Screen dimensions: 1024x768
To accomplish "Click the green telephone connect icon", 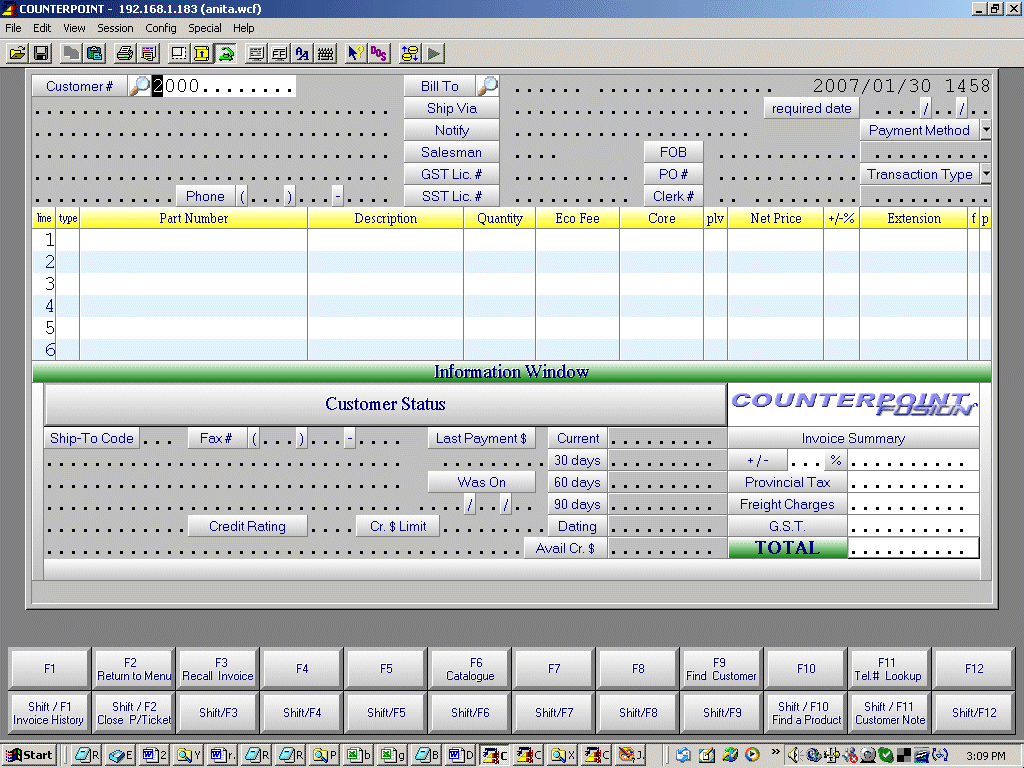I will [x=226, y=53].
